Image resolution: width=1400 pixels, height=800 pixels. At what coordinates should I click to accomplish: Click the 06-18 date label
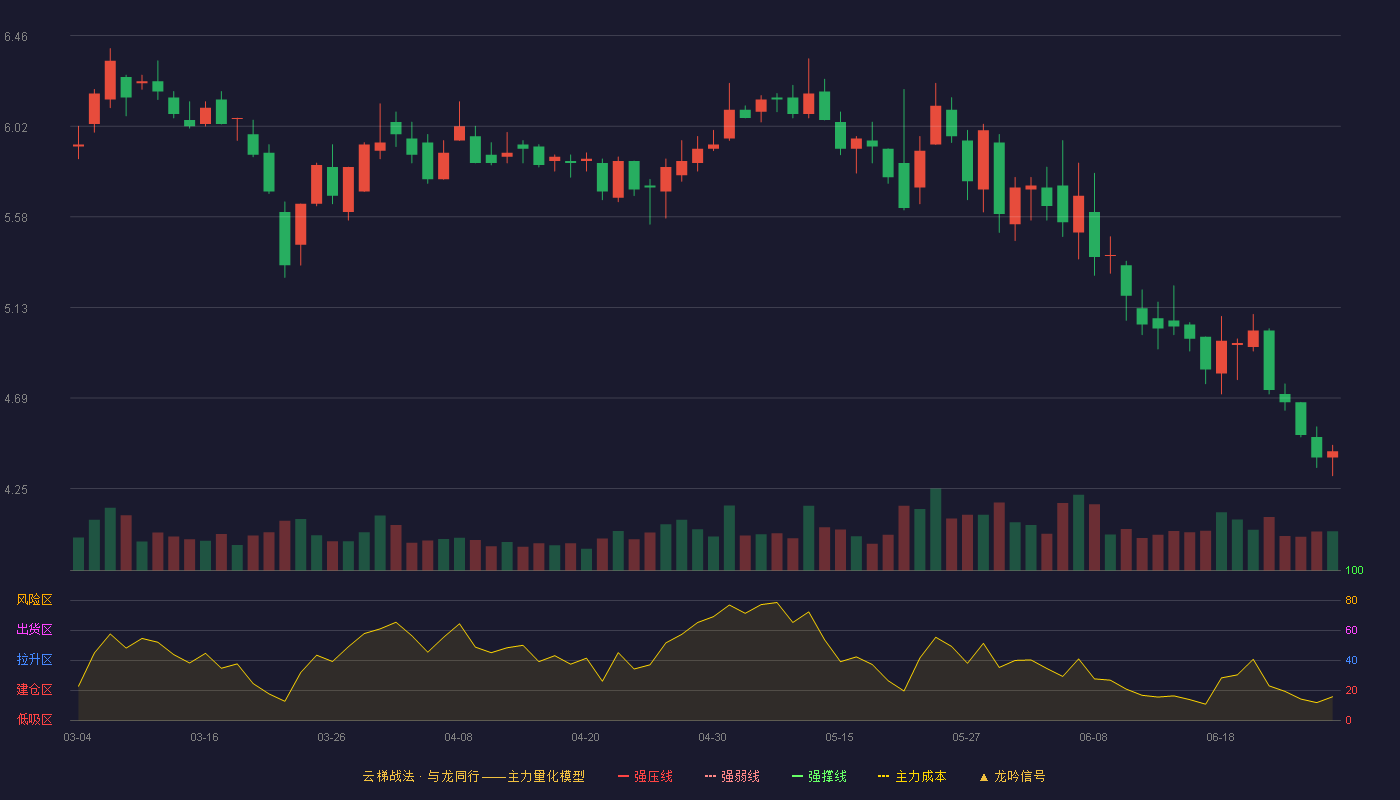(x=1220, y=737)
